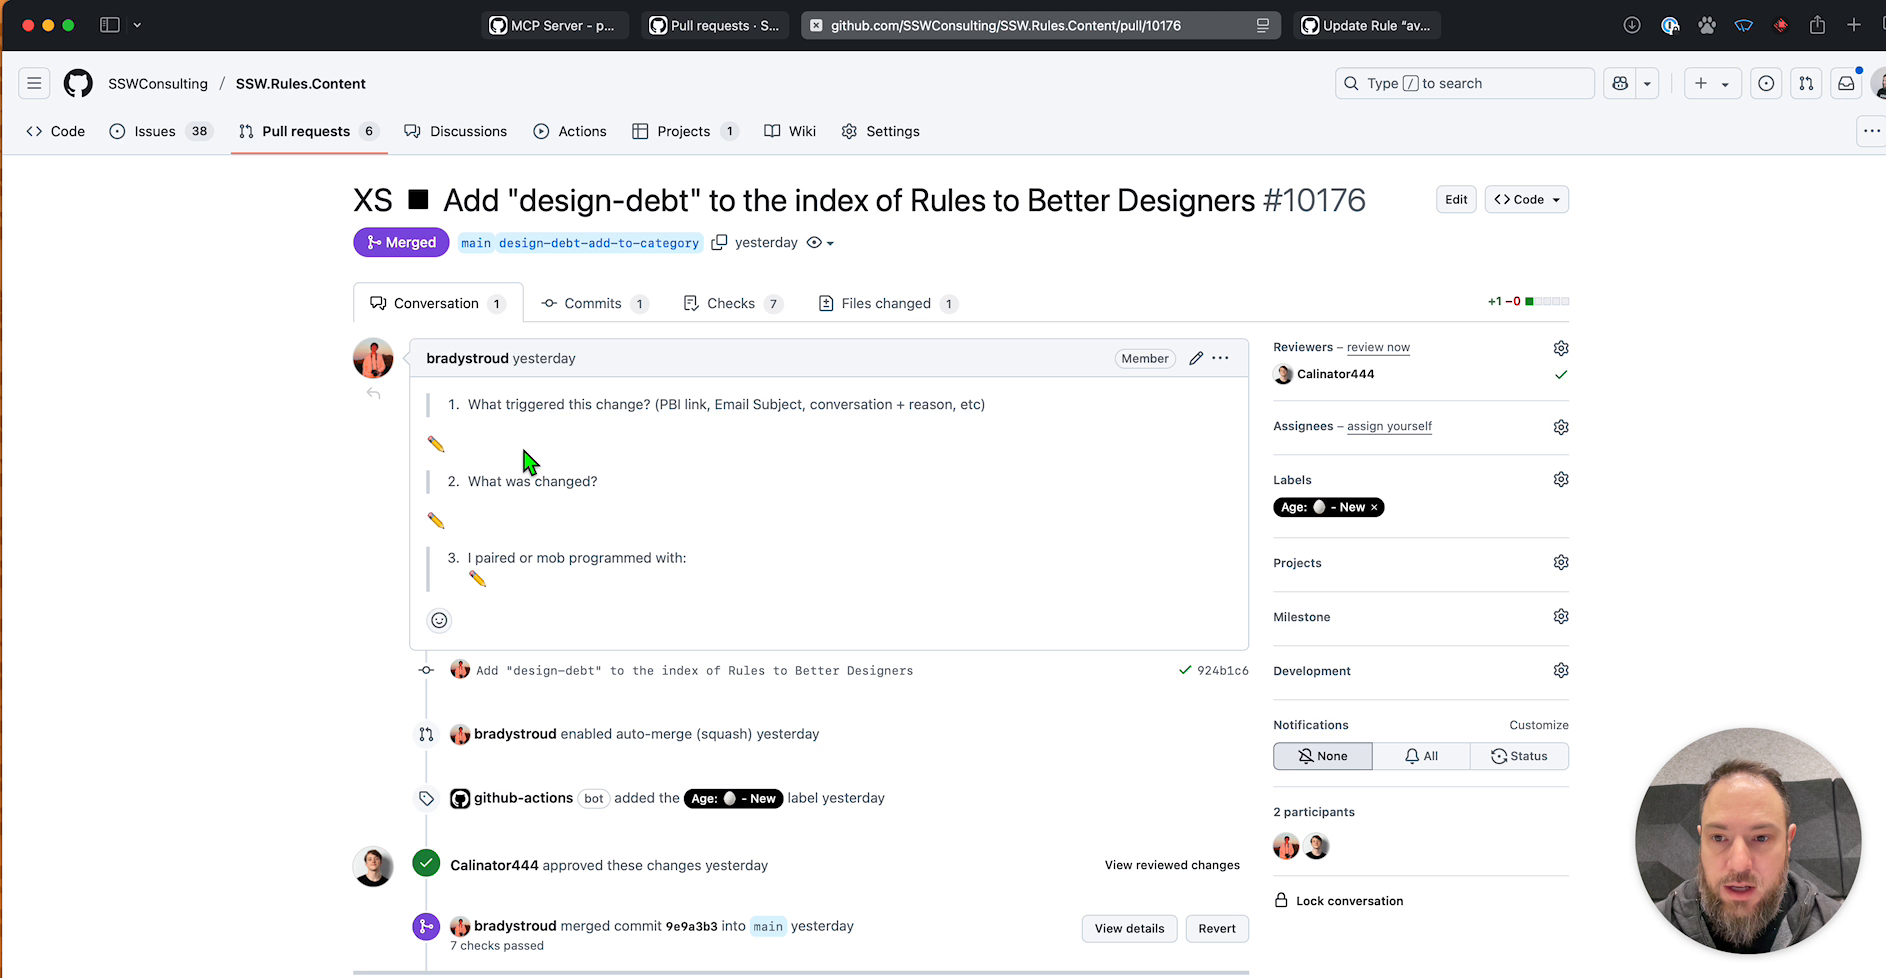The height and width of the screenshot is (978, 1886).
Task: Open the SSWConsulting organization link
Action: coord(158,83)
